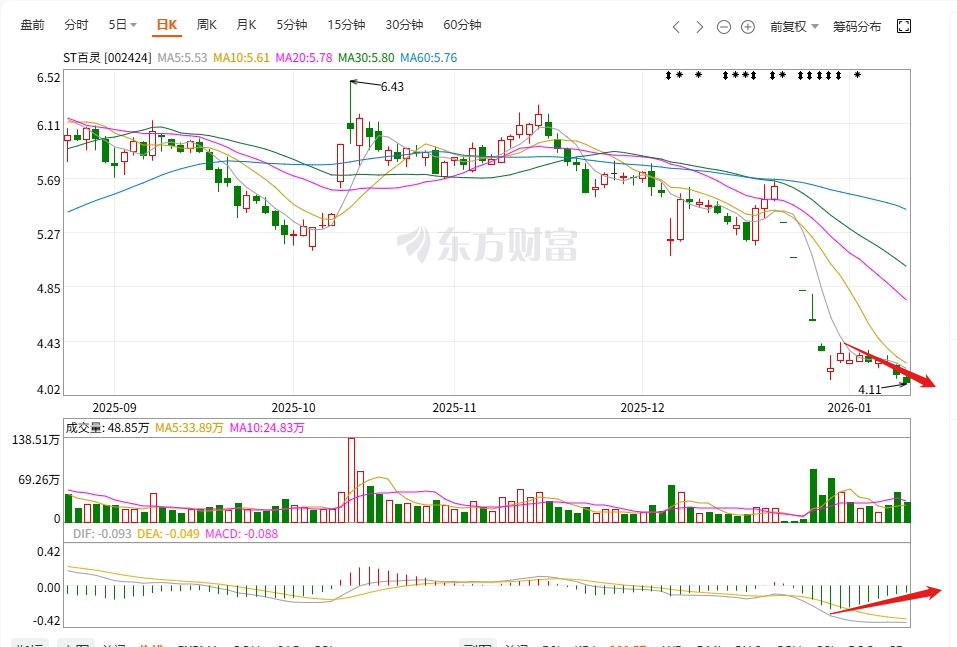Screen dimensions: 957x647
Task: Enter fullscreen chart view
Action: (x=904, y=26)
